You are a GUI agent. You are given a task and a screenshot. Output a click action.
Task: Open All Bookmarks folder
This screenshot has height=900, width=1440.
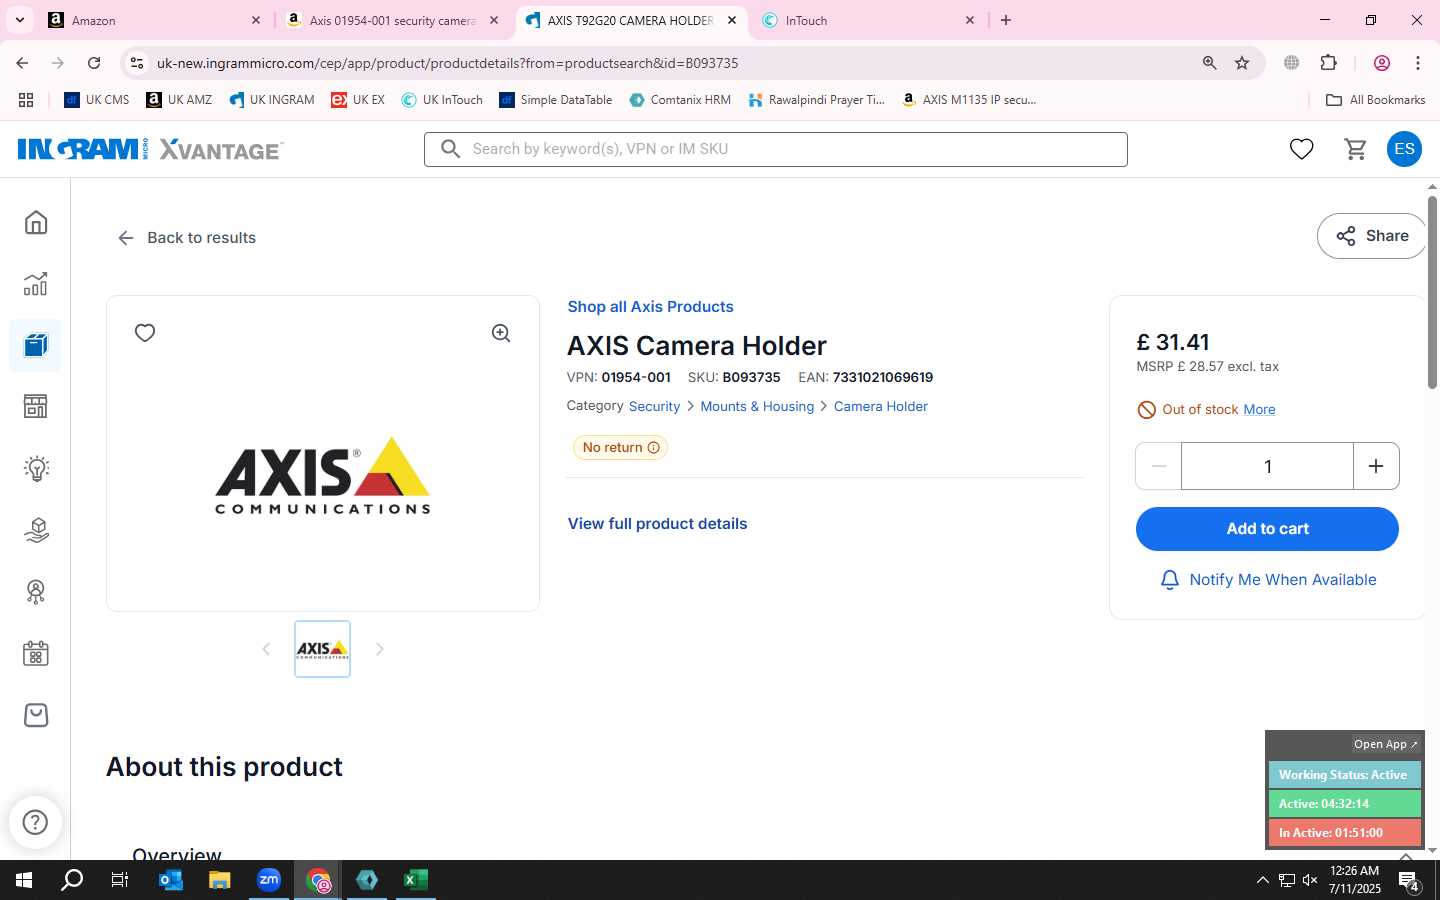pos(1375,100)
